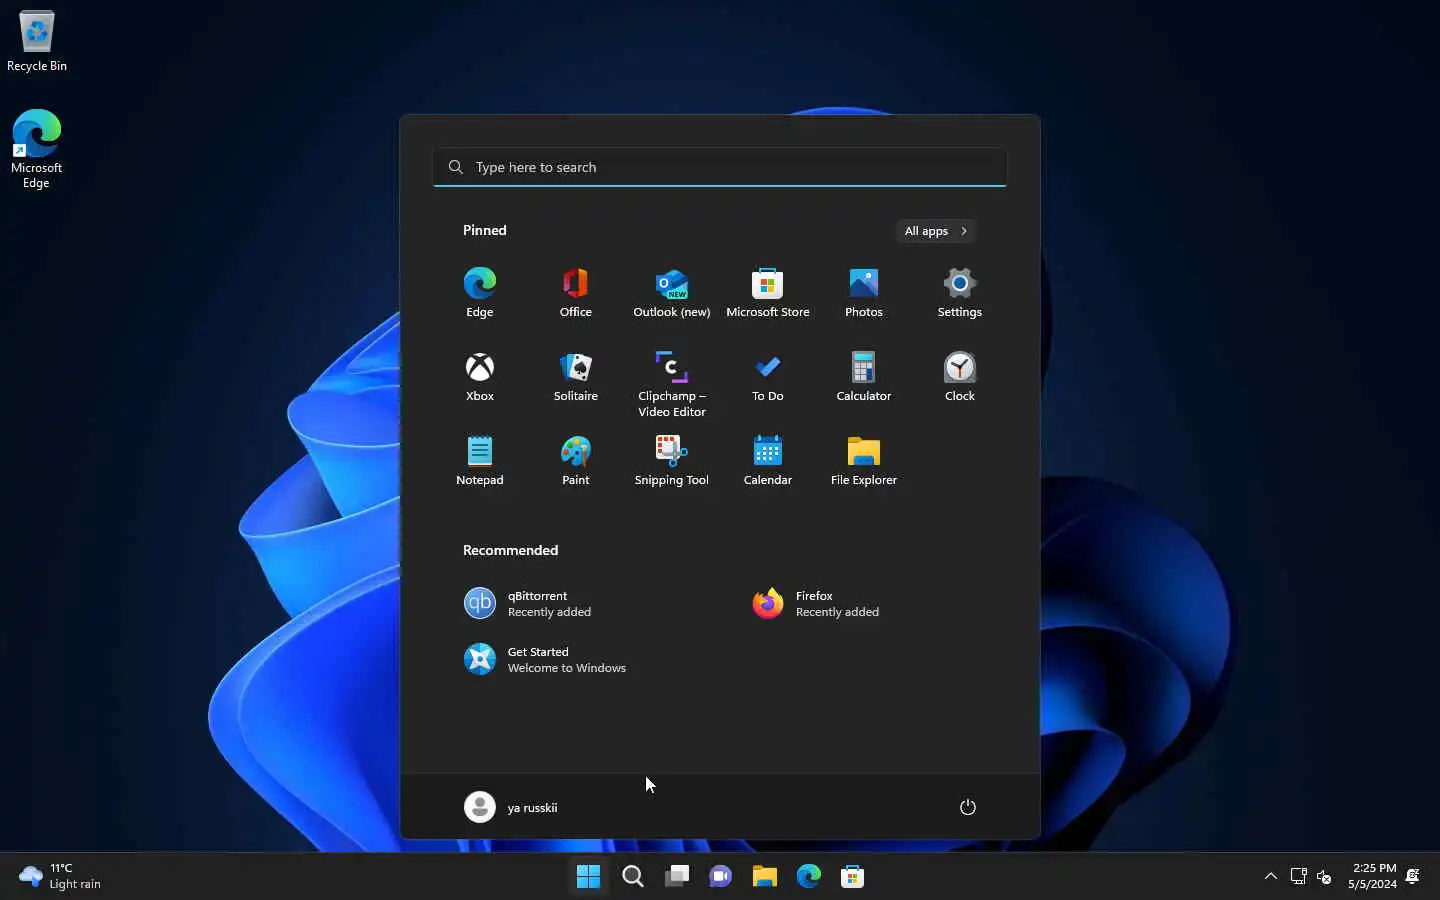Open Outlook (new) app
This screenshot has height=900, width=1440.
pyautogui.click(x=672, y=293)
